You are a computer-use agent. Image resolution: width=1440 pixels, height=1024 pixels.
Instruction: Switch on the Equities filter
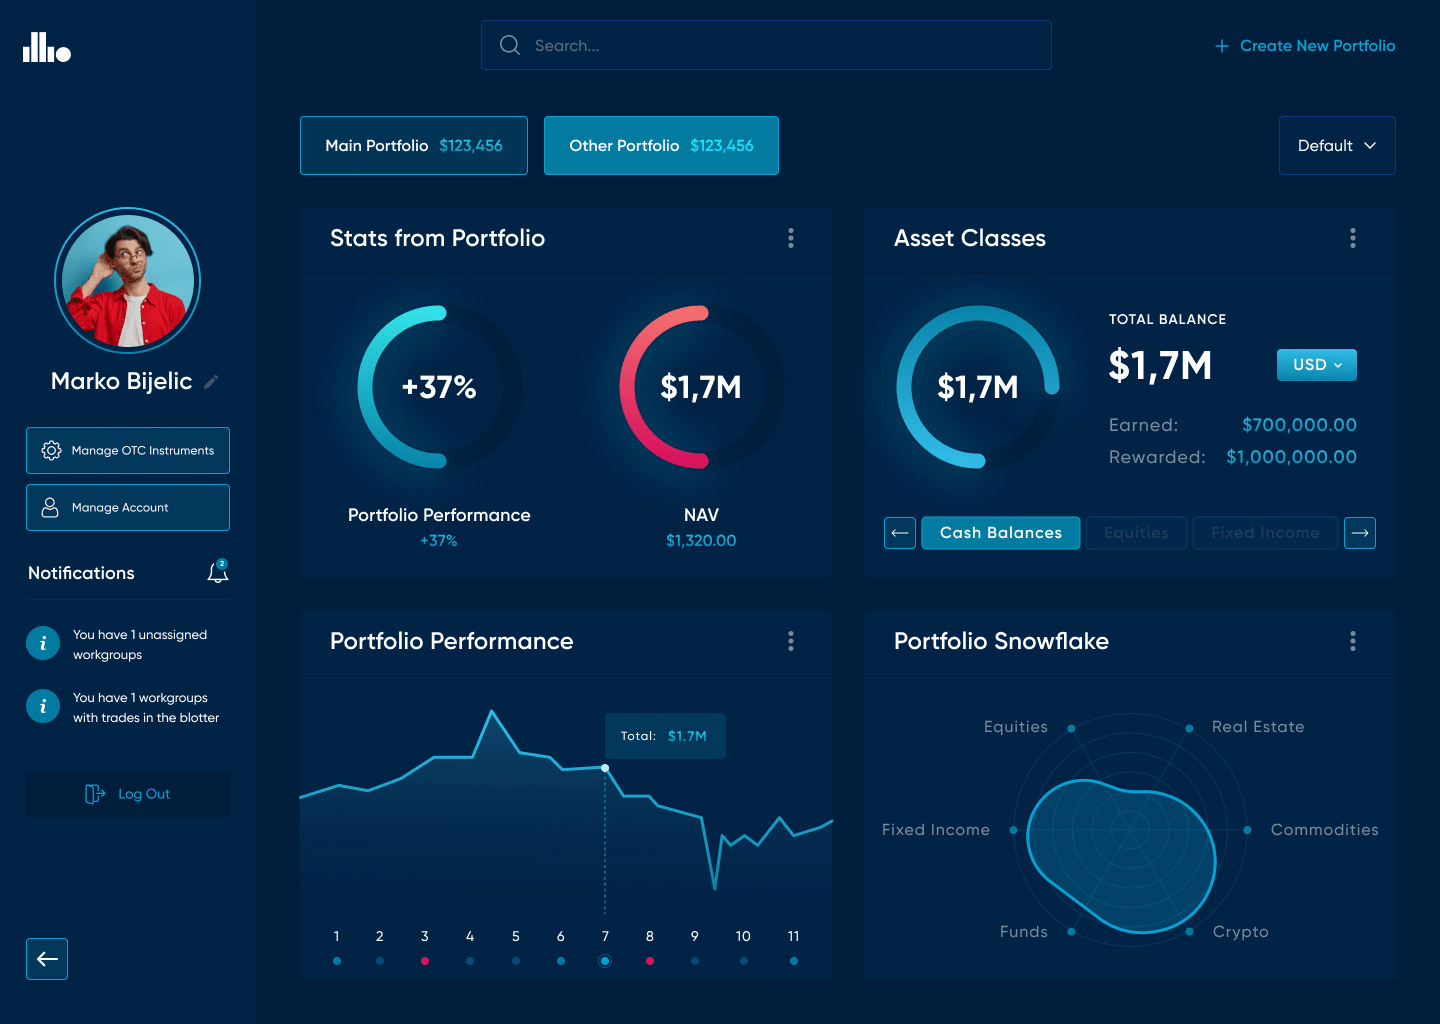pos(1136,533)
